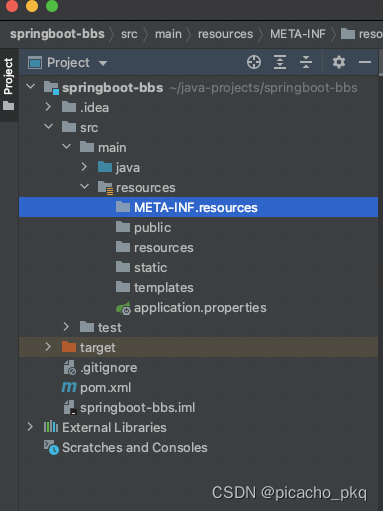
Task: Click the Collapse All icon in Project toolbar
Action: [306, 62]
